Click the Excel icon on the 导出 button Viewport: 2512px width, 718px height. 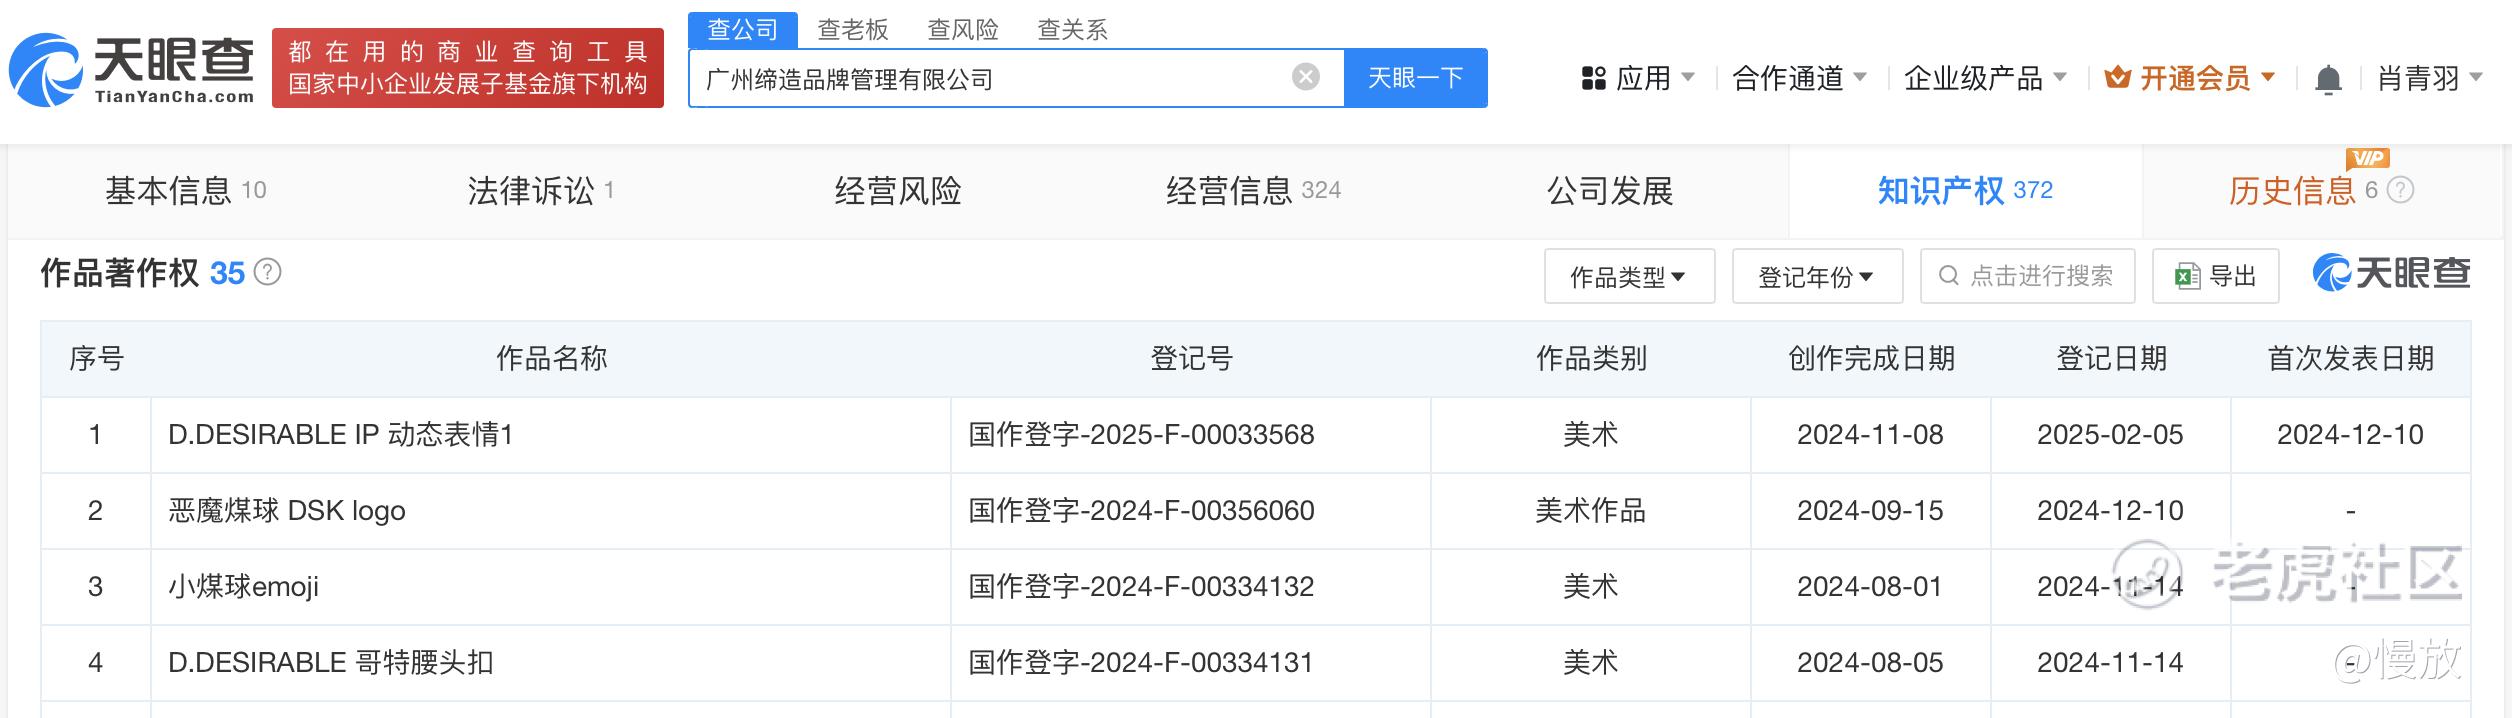coord(2188,276)
